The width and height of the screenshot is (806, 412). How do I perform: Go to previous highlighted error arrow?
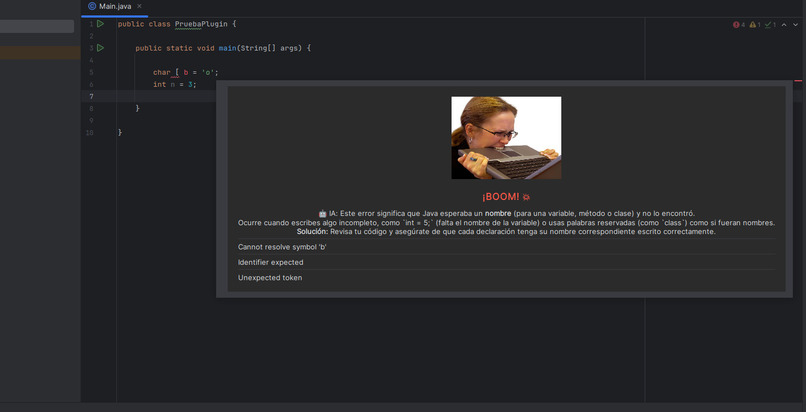click(784, 25)
